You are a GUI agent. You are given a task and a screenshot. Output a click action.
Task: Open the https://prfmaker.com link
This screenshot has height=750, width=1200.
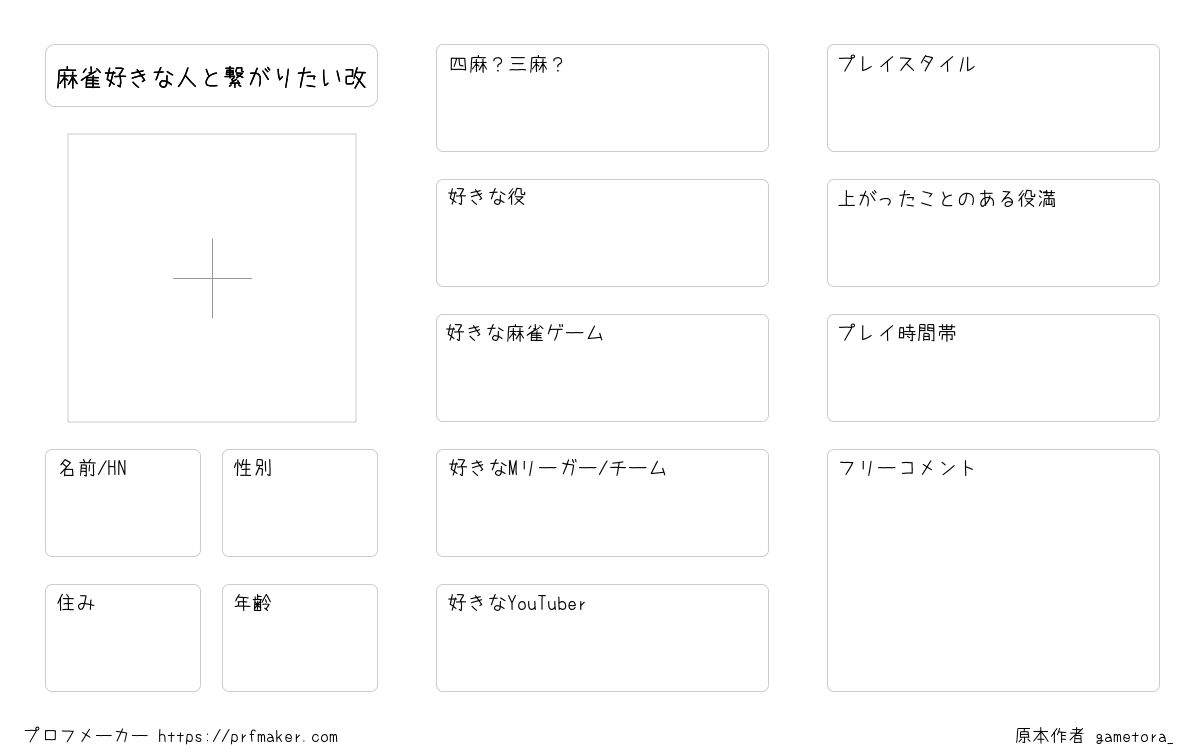[x=248, y=737]
